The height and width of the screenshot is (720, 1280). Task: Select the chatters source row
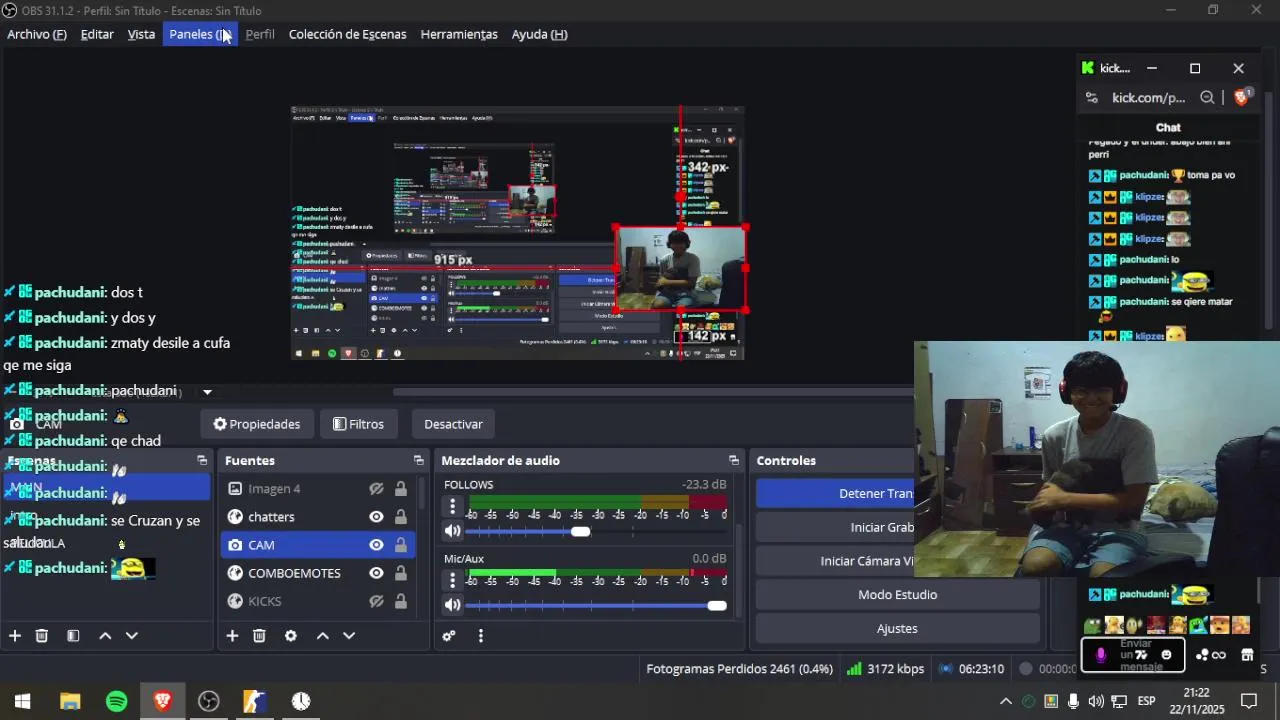318,517
